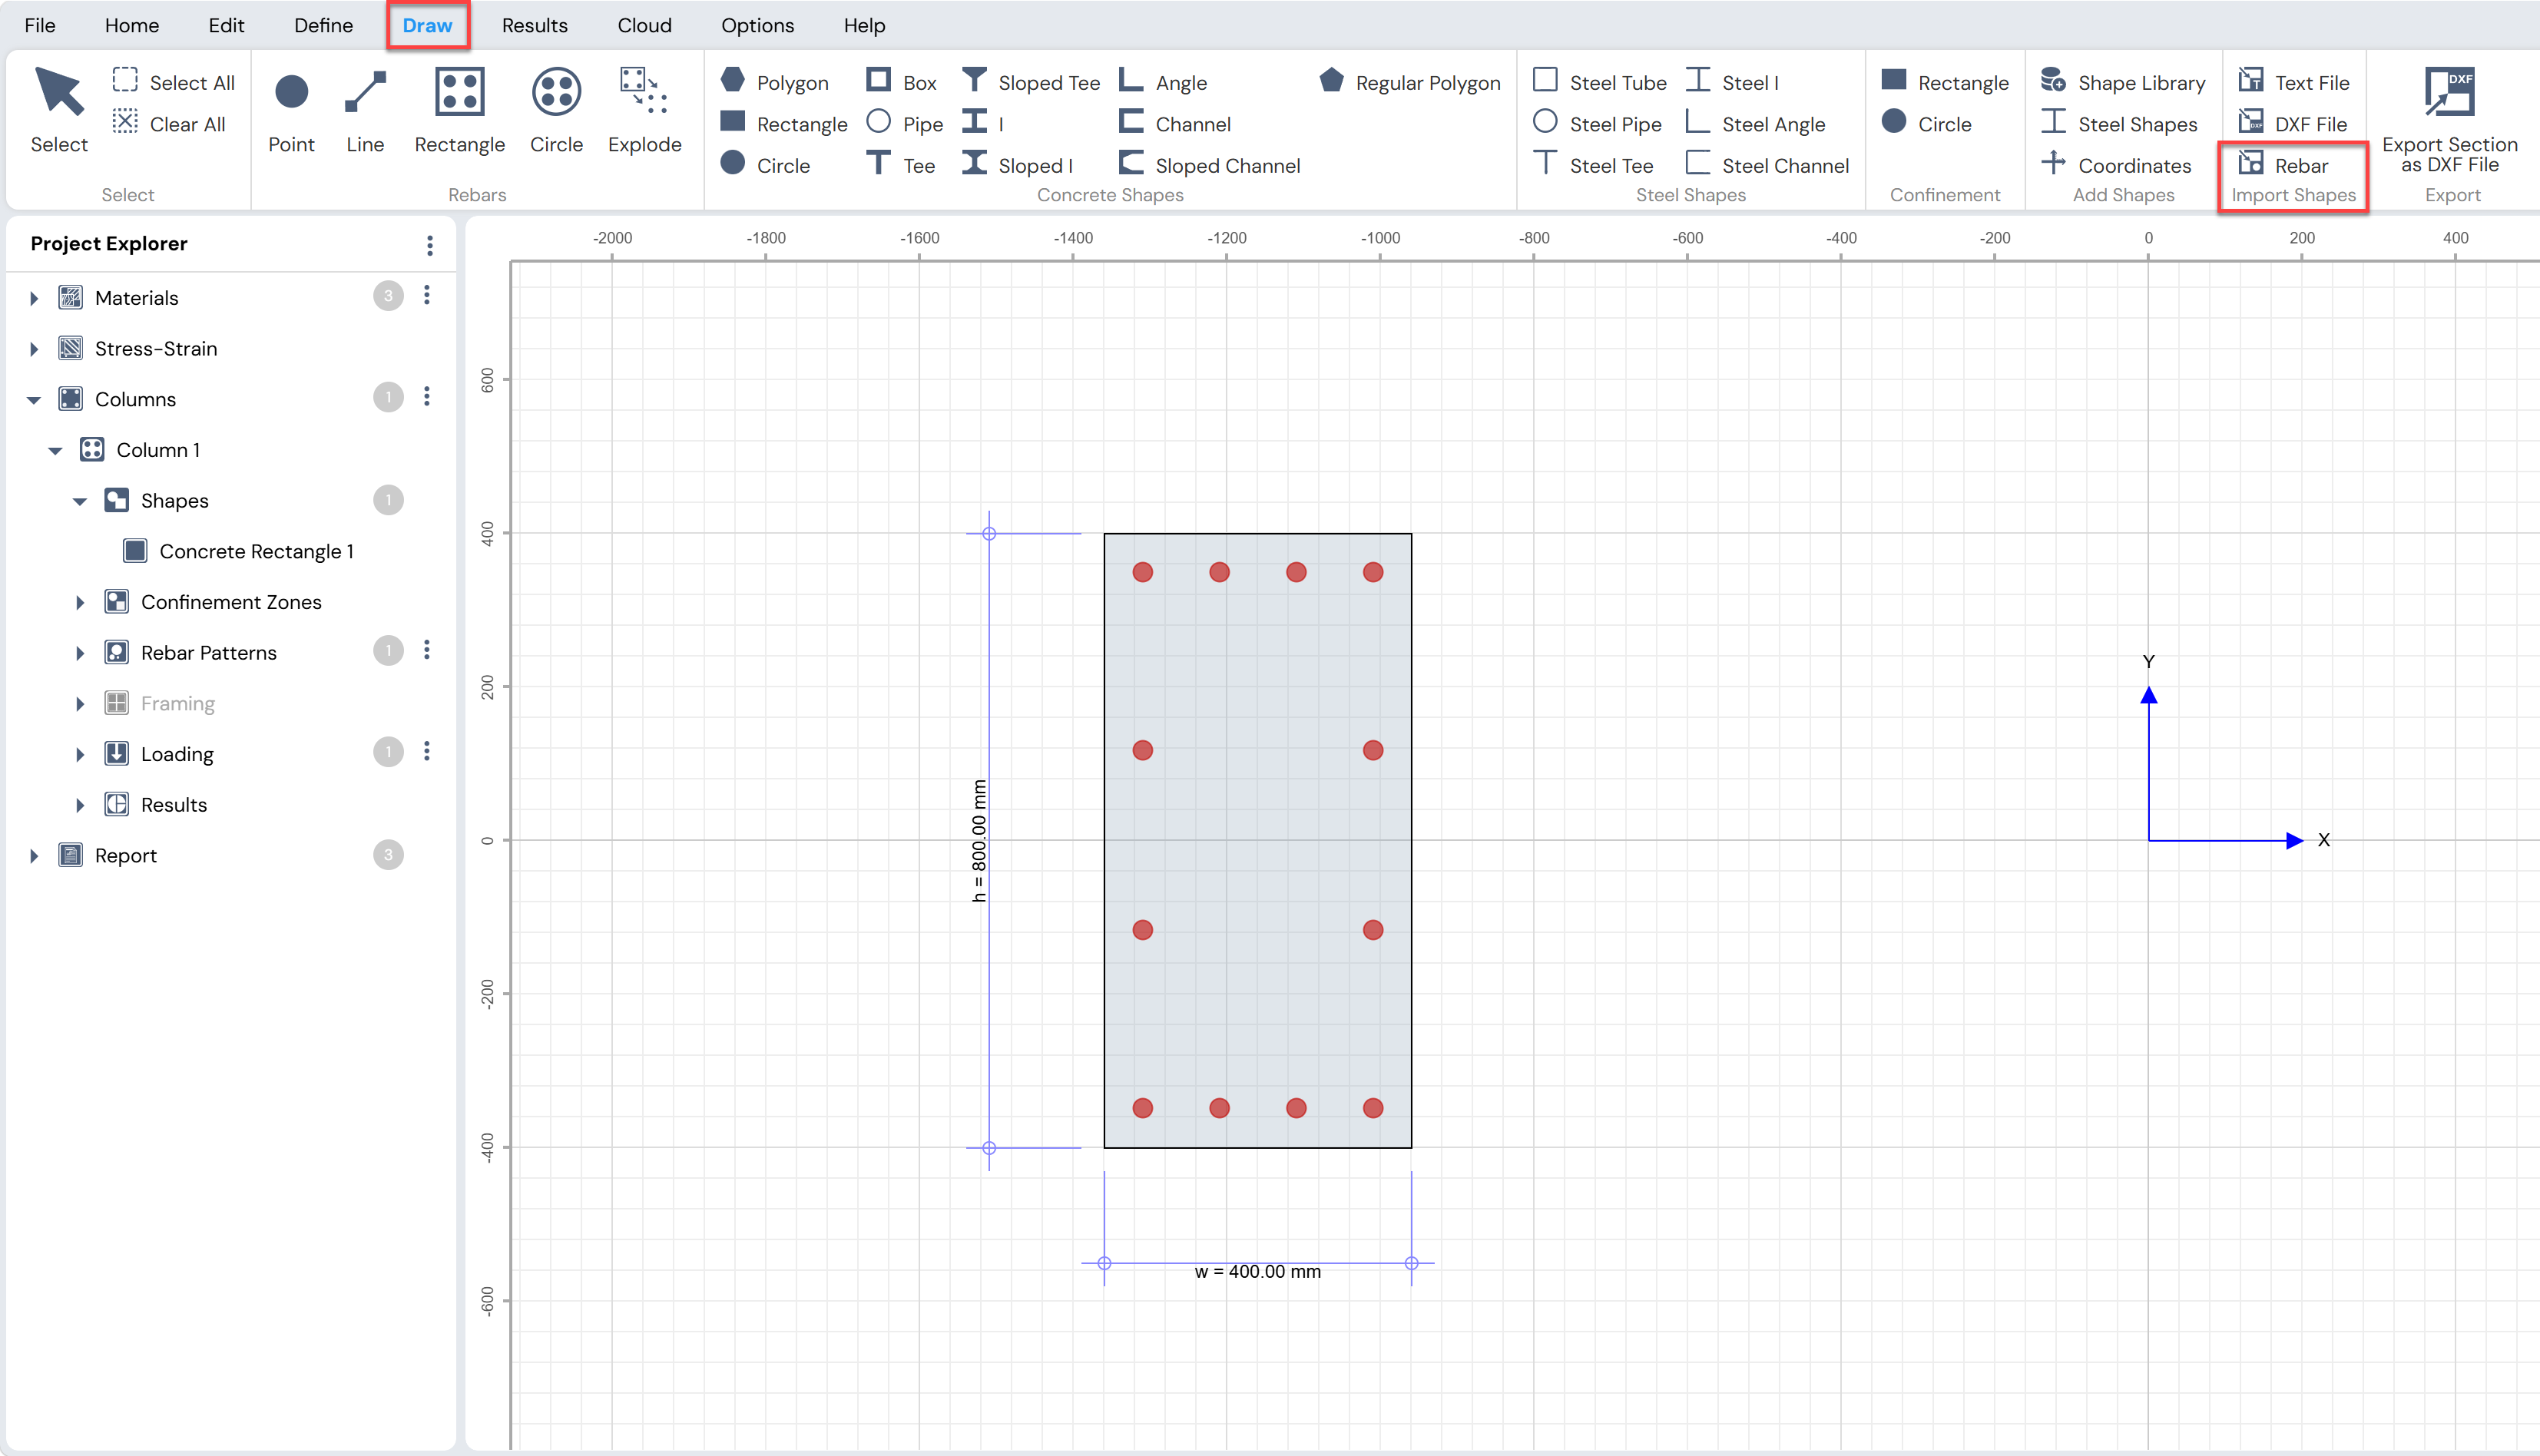
Task: Expand the Materials tree node
Action: pos(34,298)
